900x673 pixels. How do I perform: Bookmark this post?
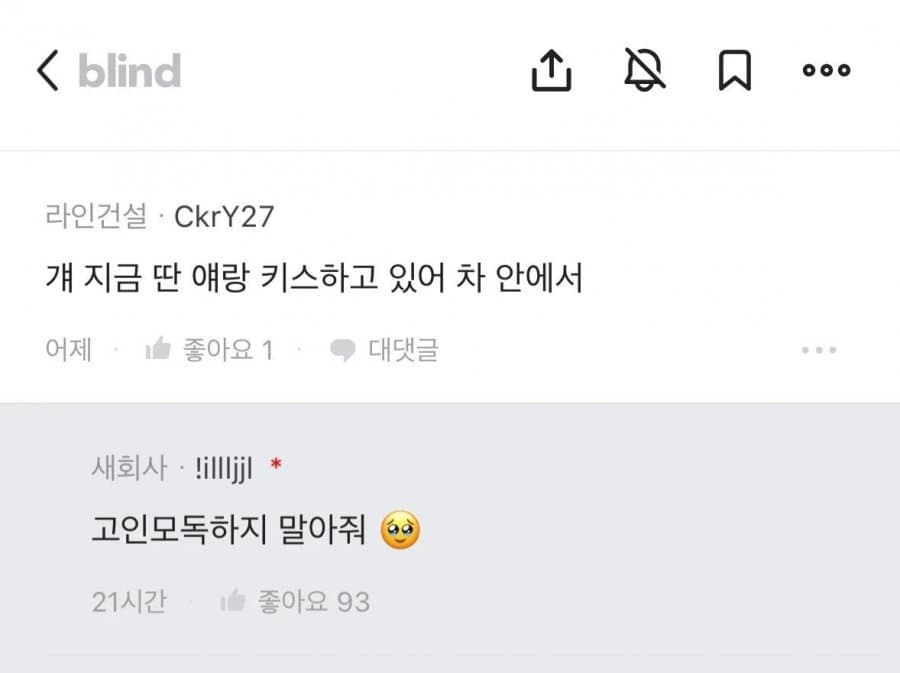[735, 71]
